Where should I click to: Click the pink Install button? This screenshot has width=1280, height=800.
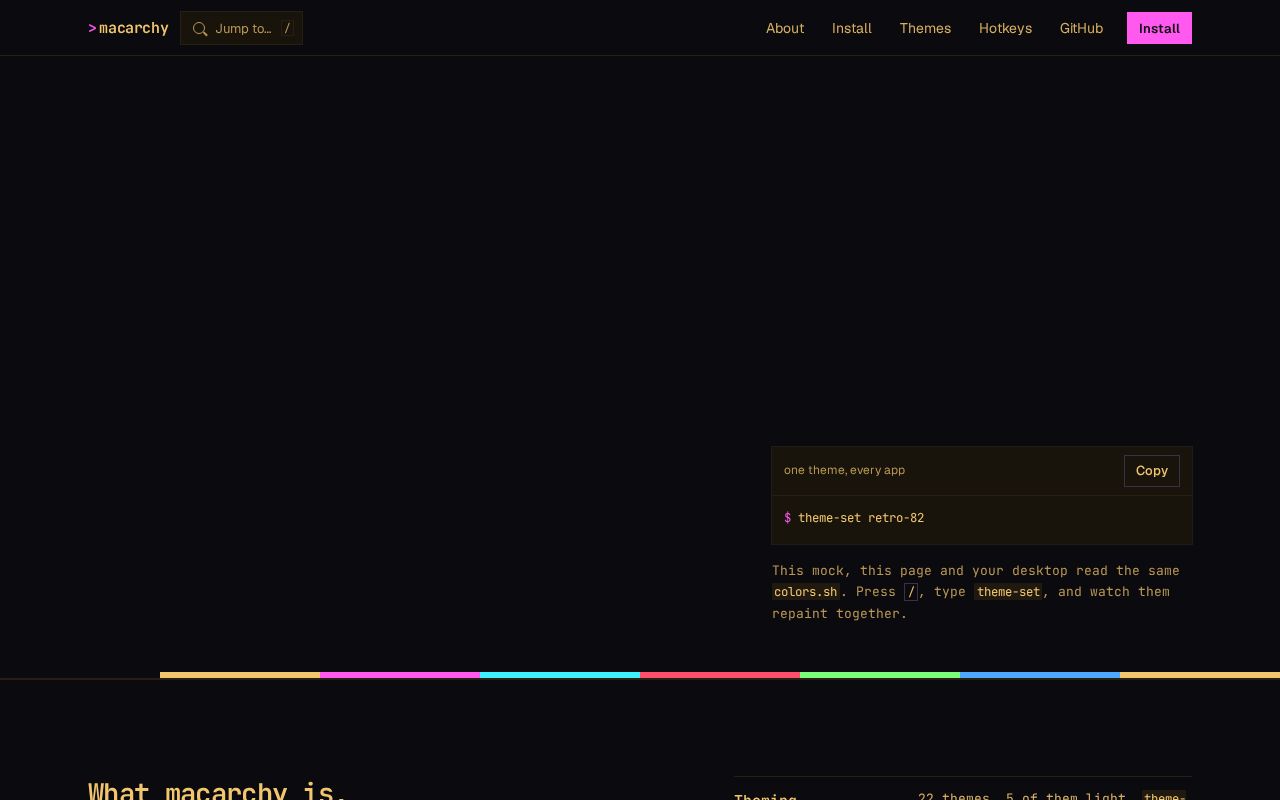tap(1159, 28)
